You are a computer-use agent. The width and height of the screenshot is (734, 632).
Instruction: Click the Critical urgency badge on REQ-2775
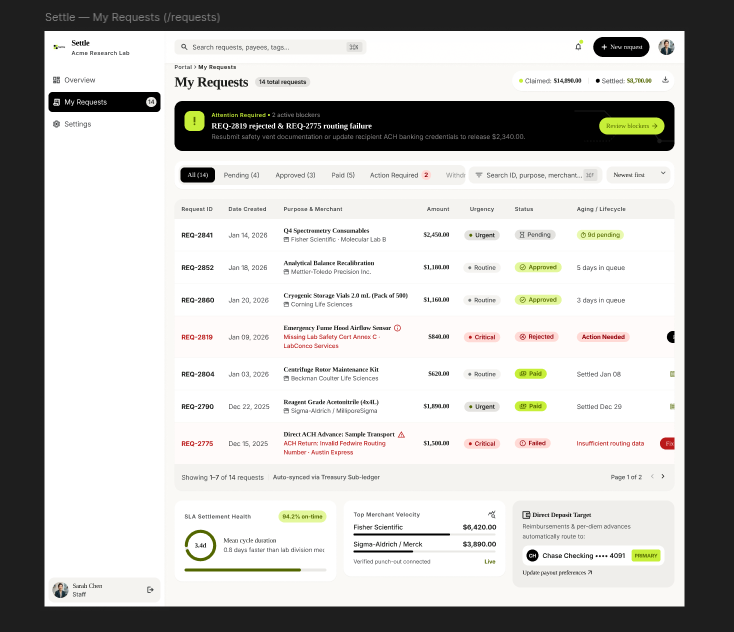pos(482,443)
